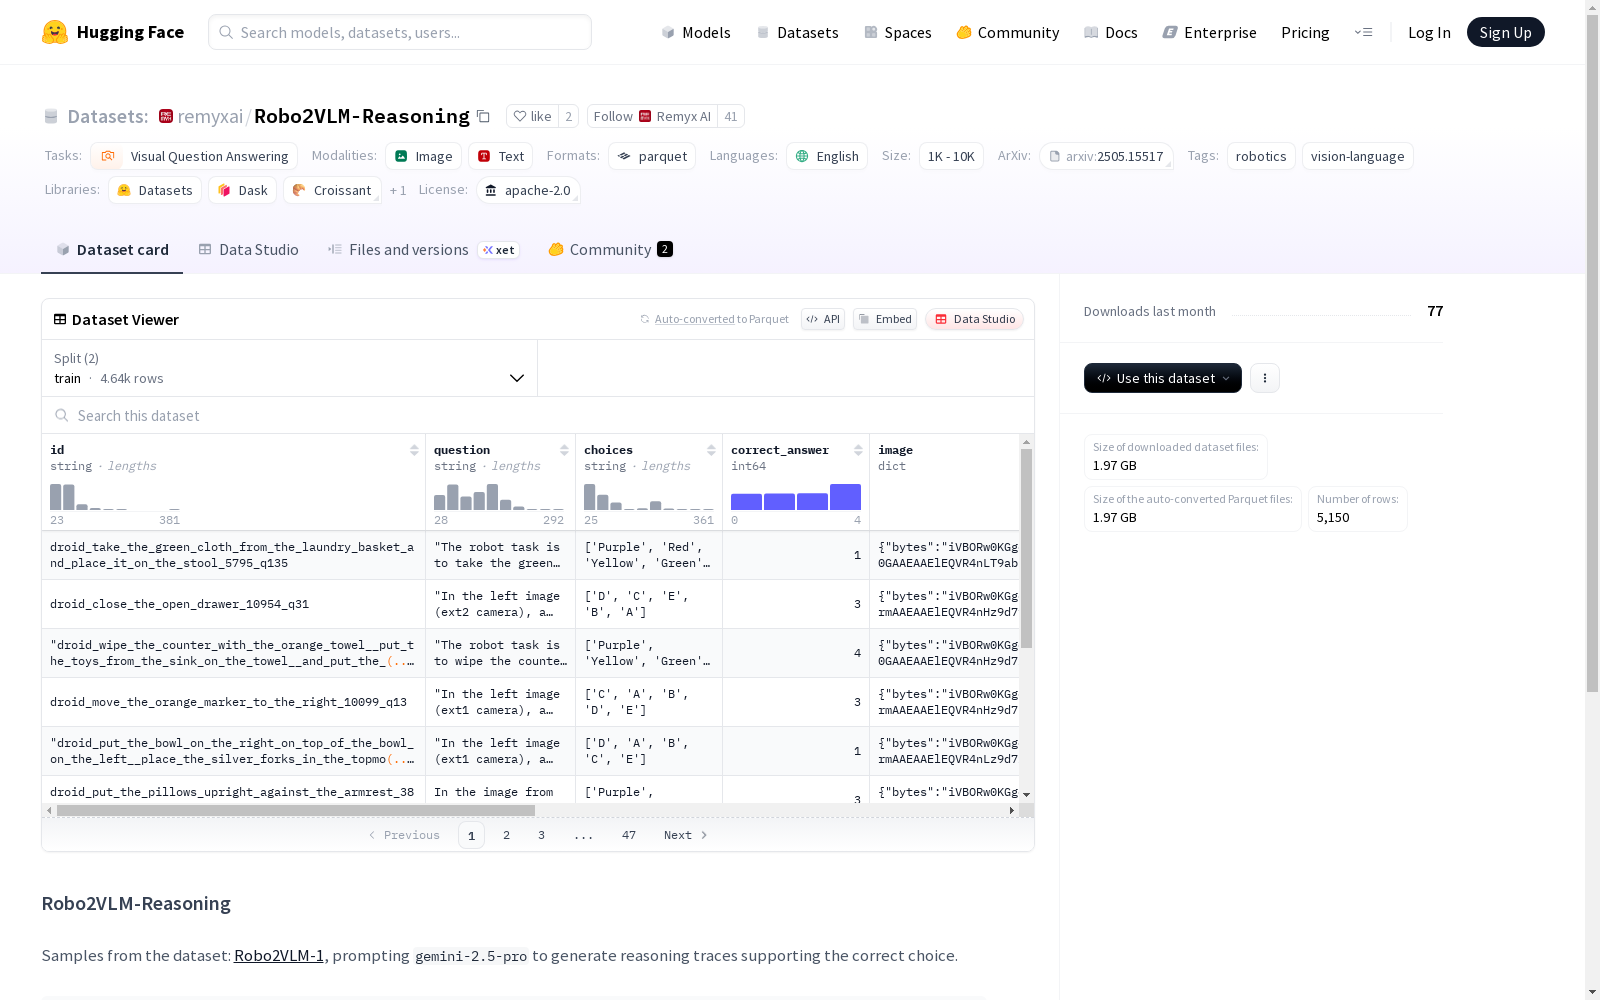This screenshot has height=1000, width=1600.
Task: Click the correct_answer histogram bars
Action: [x=796, y=497]
